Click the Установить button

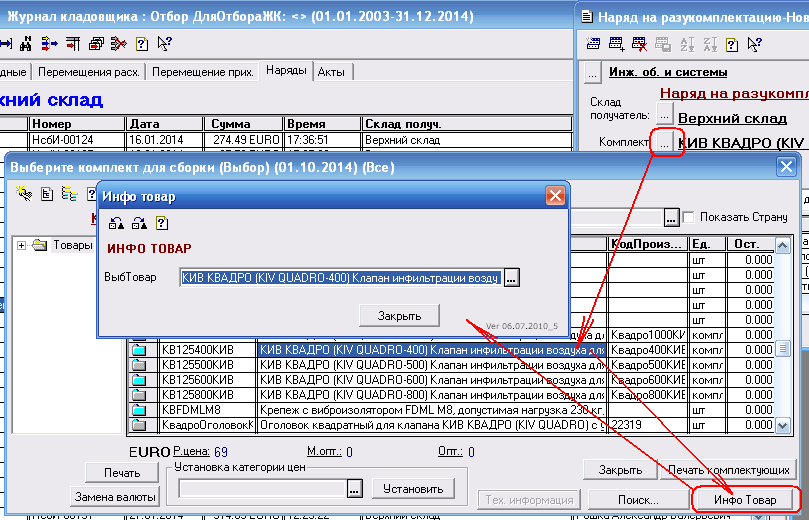pos(413,489)
